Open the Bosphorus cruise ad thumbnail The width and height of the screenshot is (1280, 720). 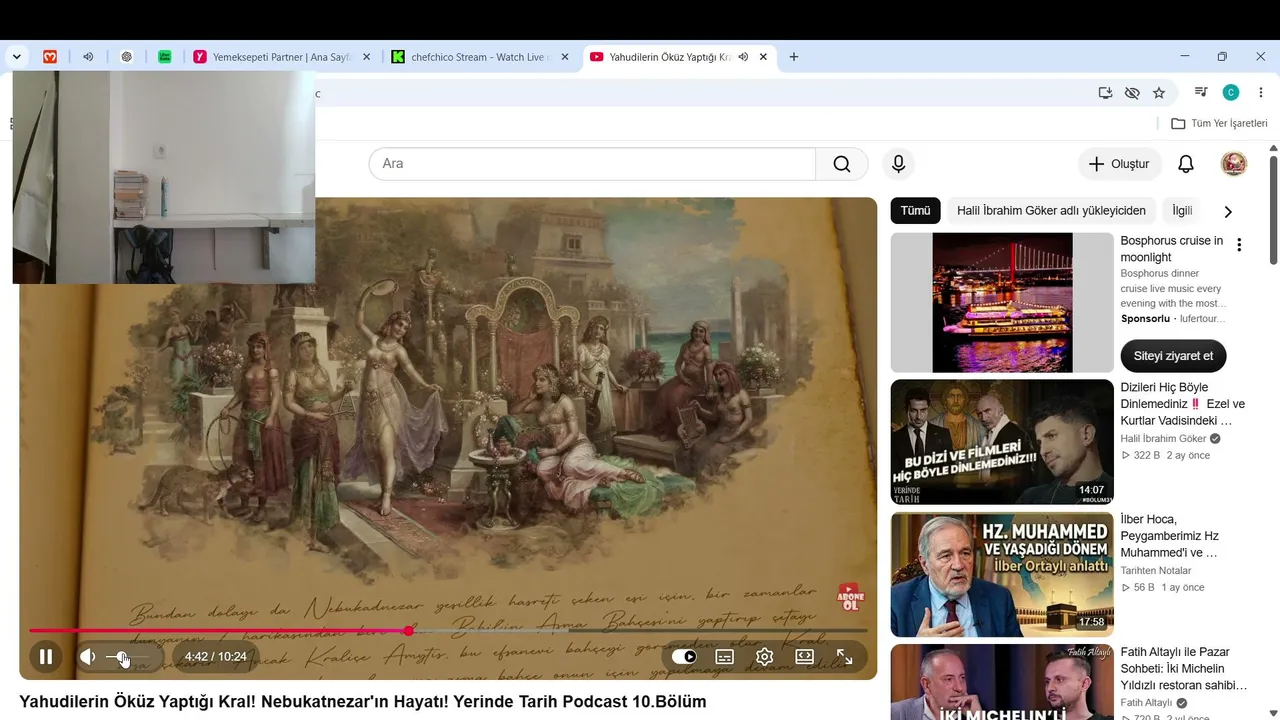(1002, 303)
